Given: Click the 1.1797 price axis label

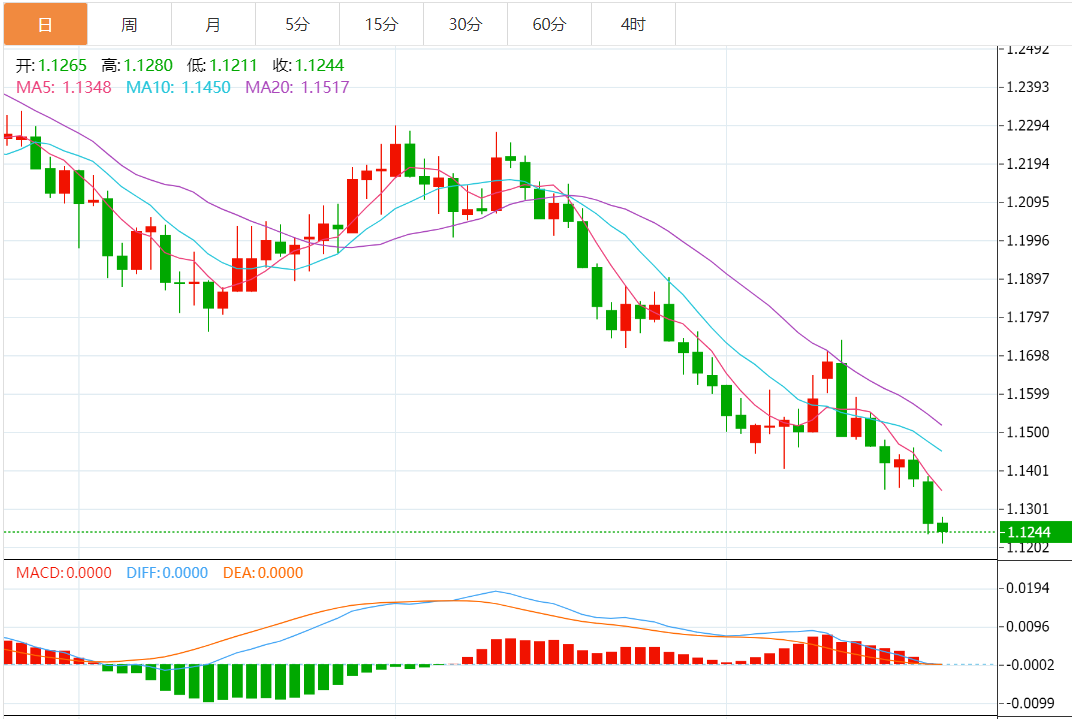Looking at the screenshot, I should tap(1028, 316).
